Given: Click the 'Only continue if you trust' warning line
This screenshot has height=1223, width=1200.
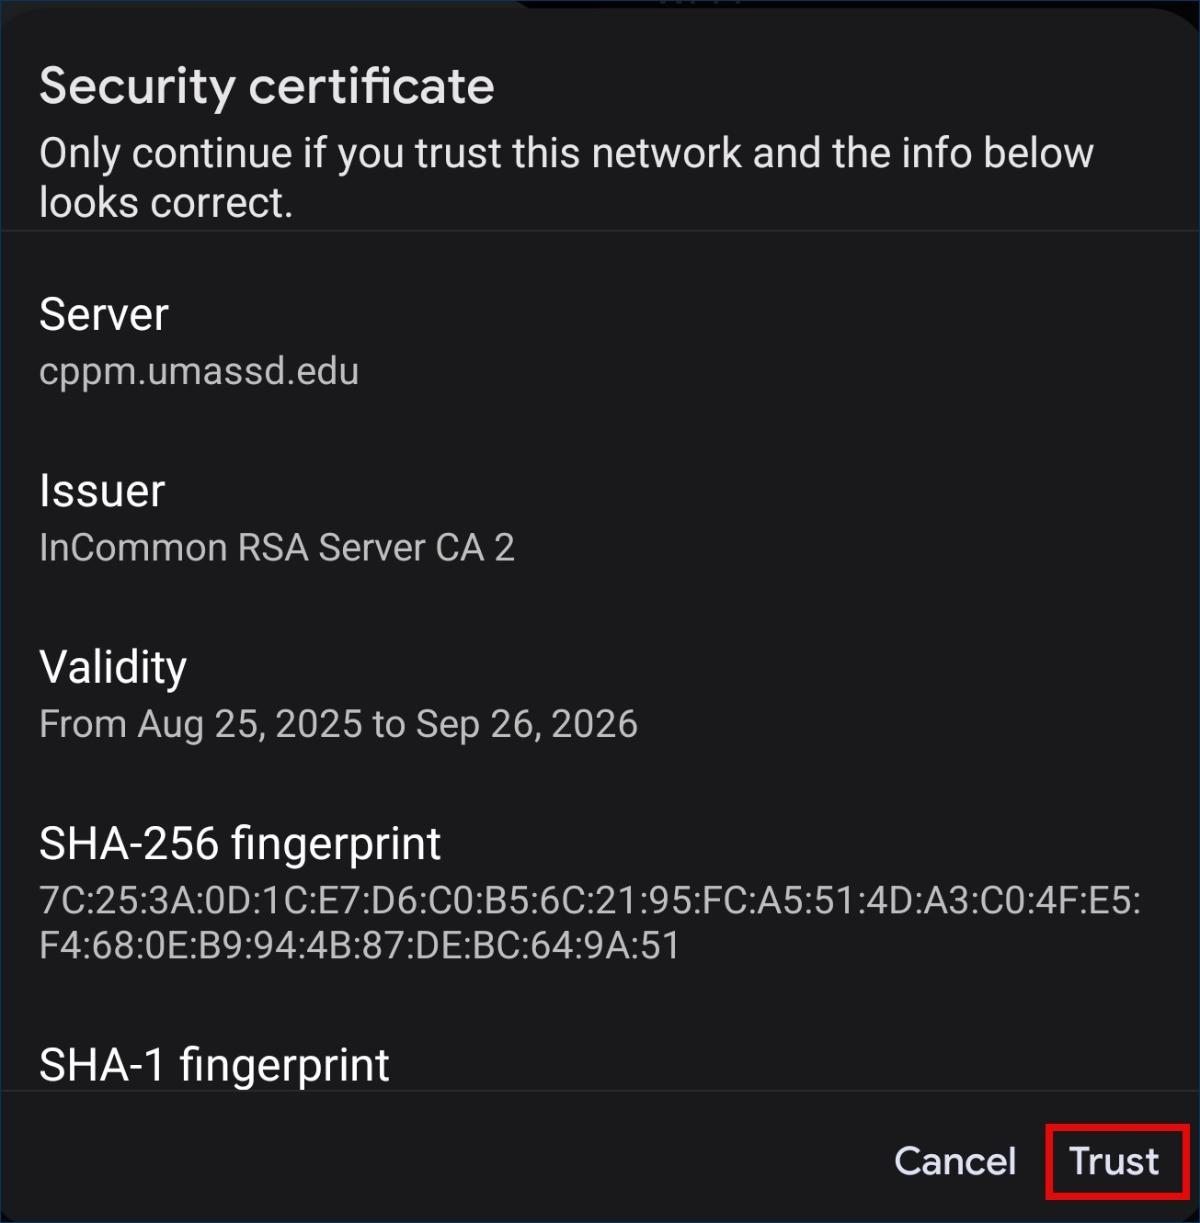Looking at the screenshot, I should tap(566, 154).
